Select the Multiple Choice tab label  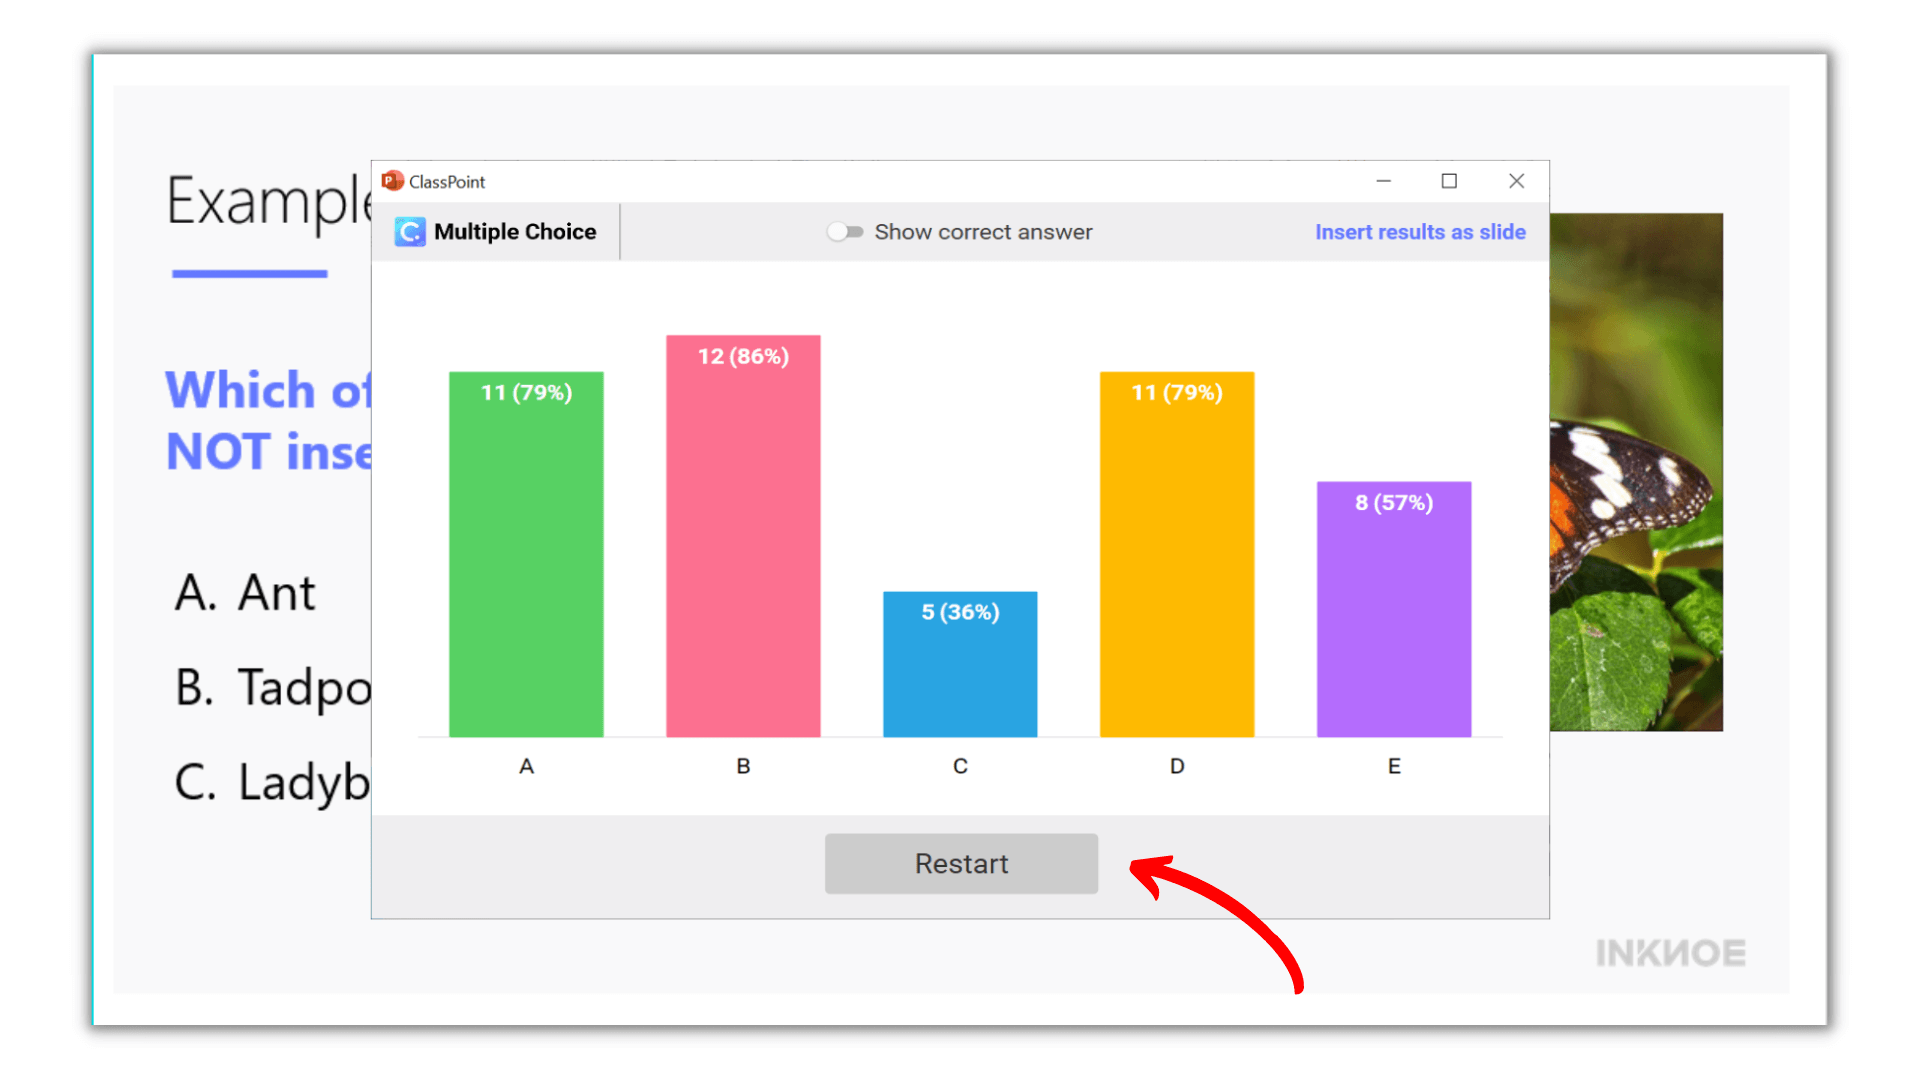coord(515,232)
